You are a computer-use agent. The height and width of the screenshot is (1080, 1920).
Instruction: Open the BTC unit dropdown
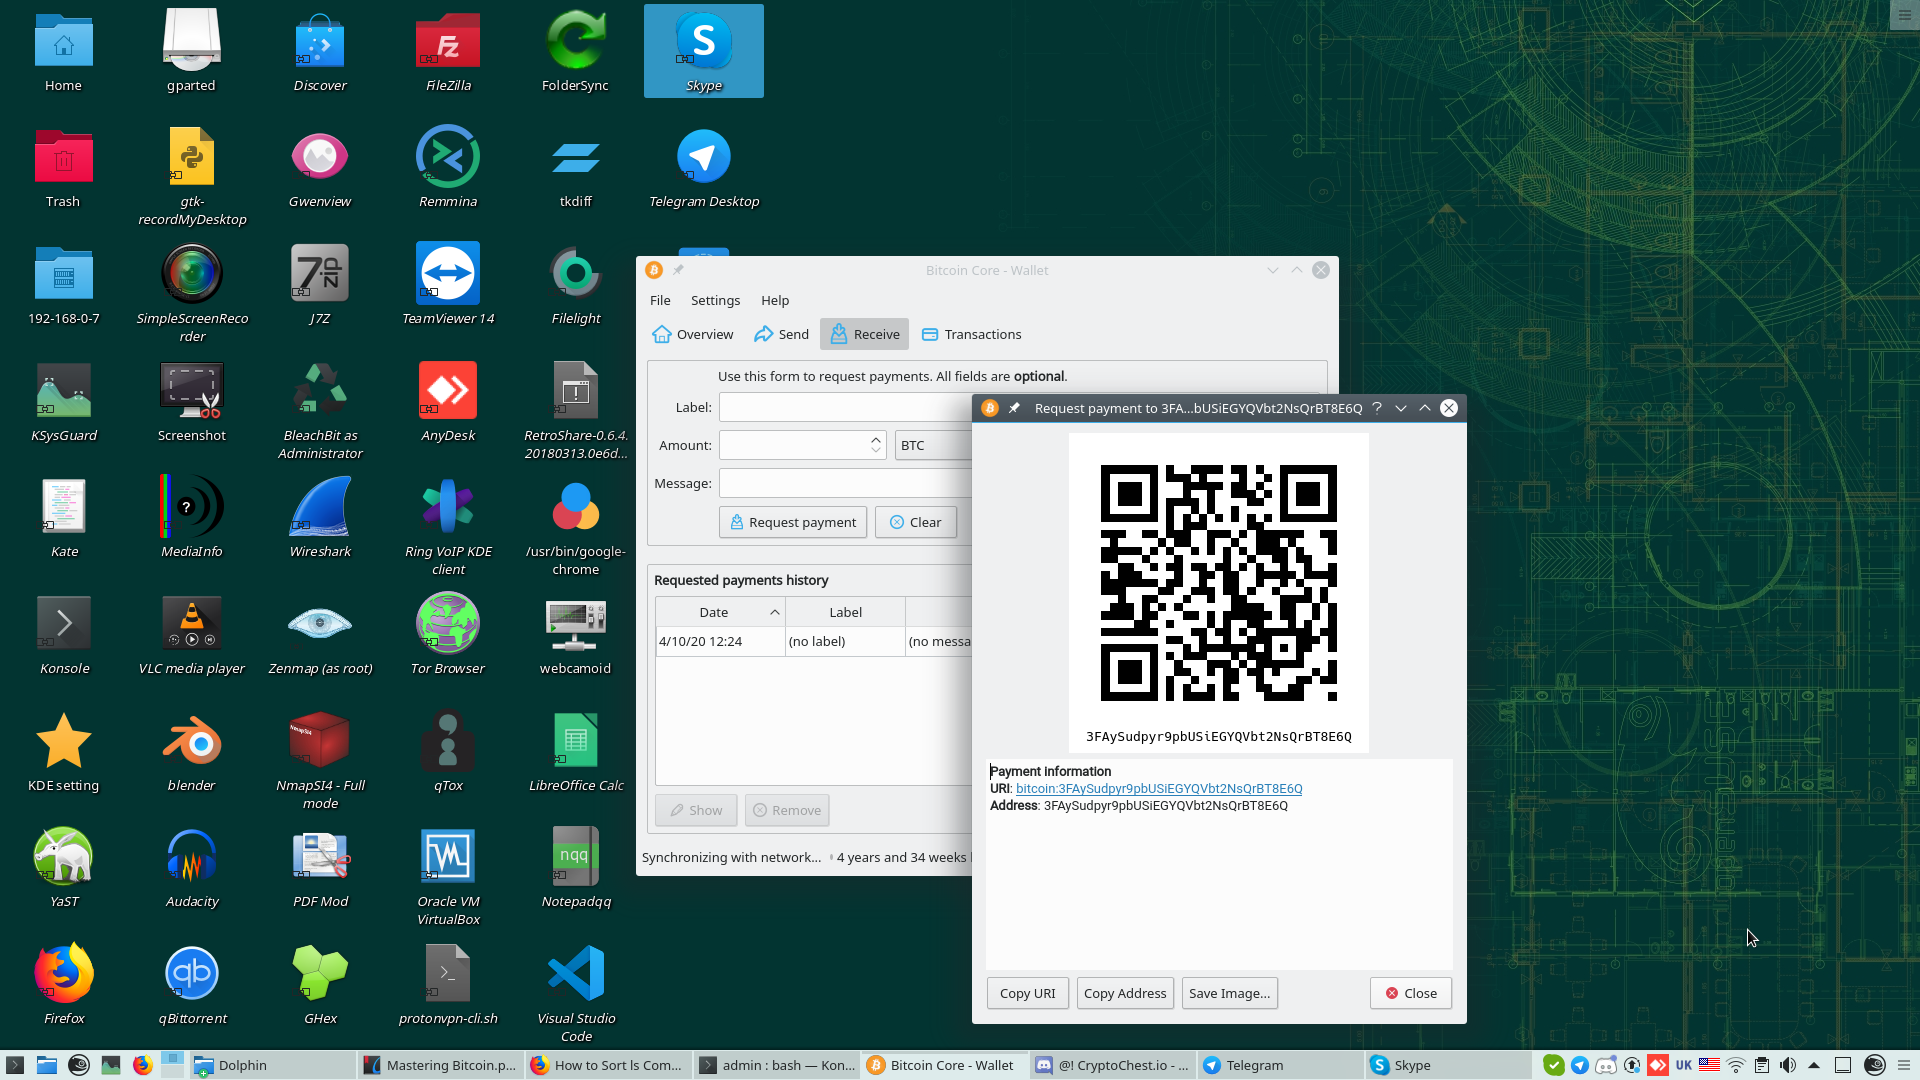pyautogui.click(x=932, y=445)
